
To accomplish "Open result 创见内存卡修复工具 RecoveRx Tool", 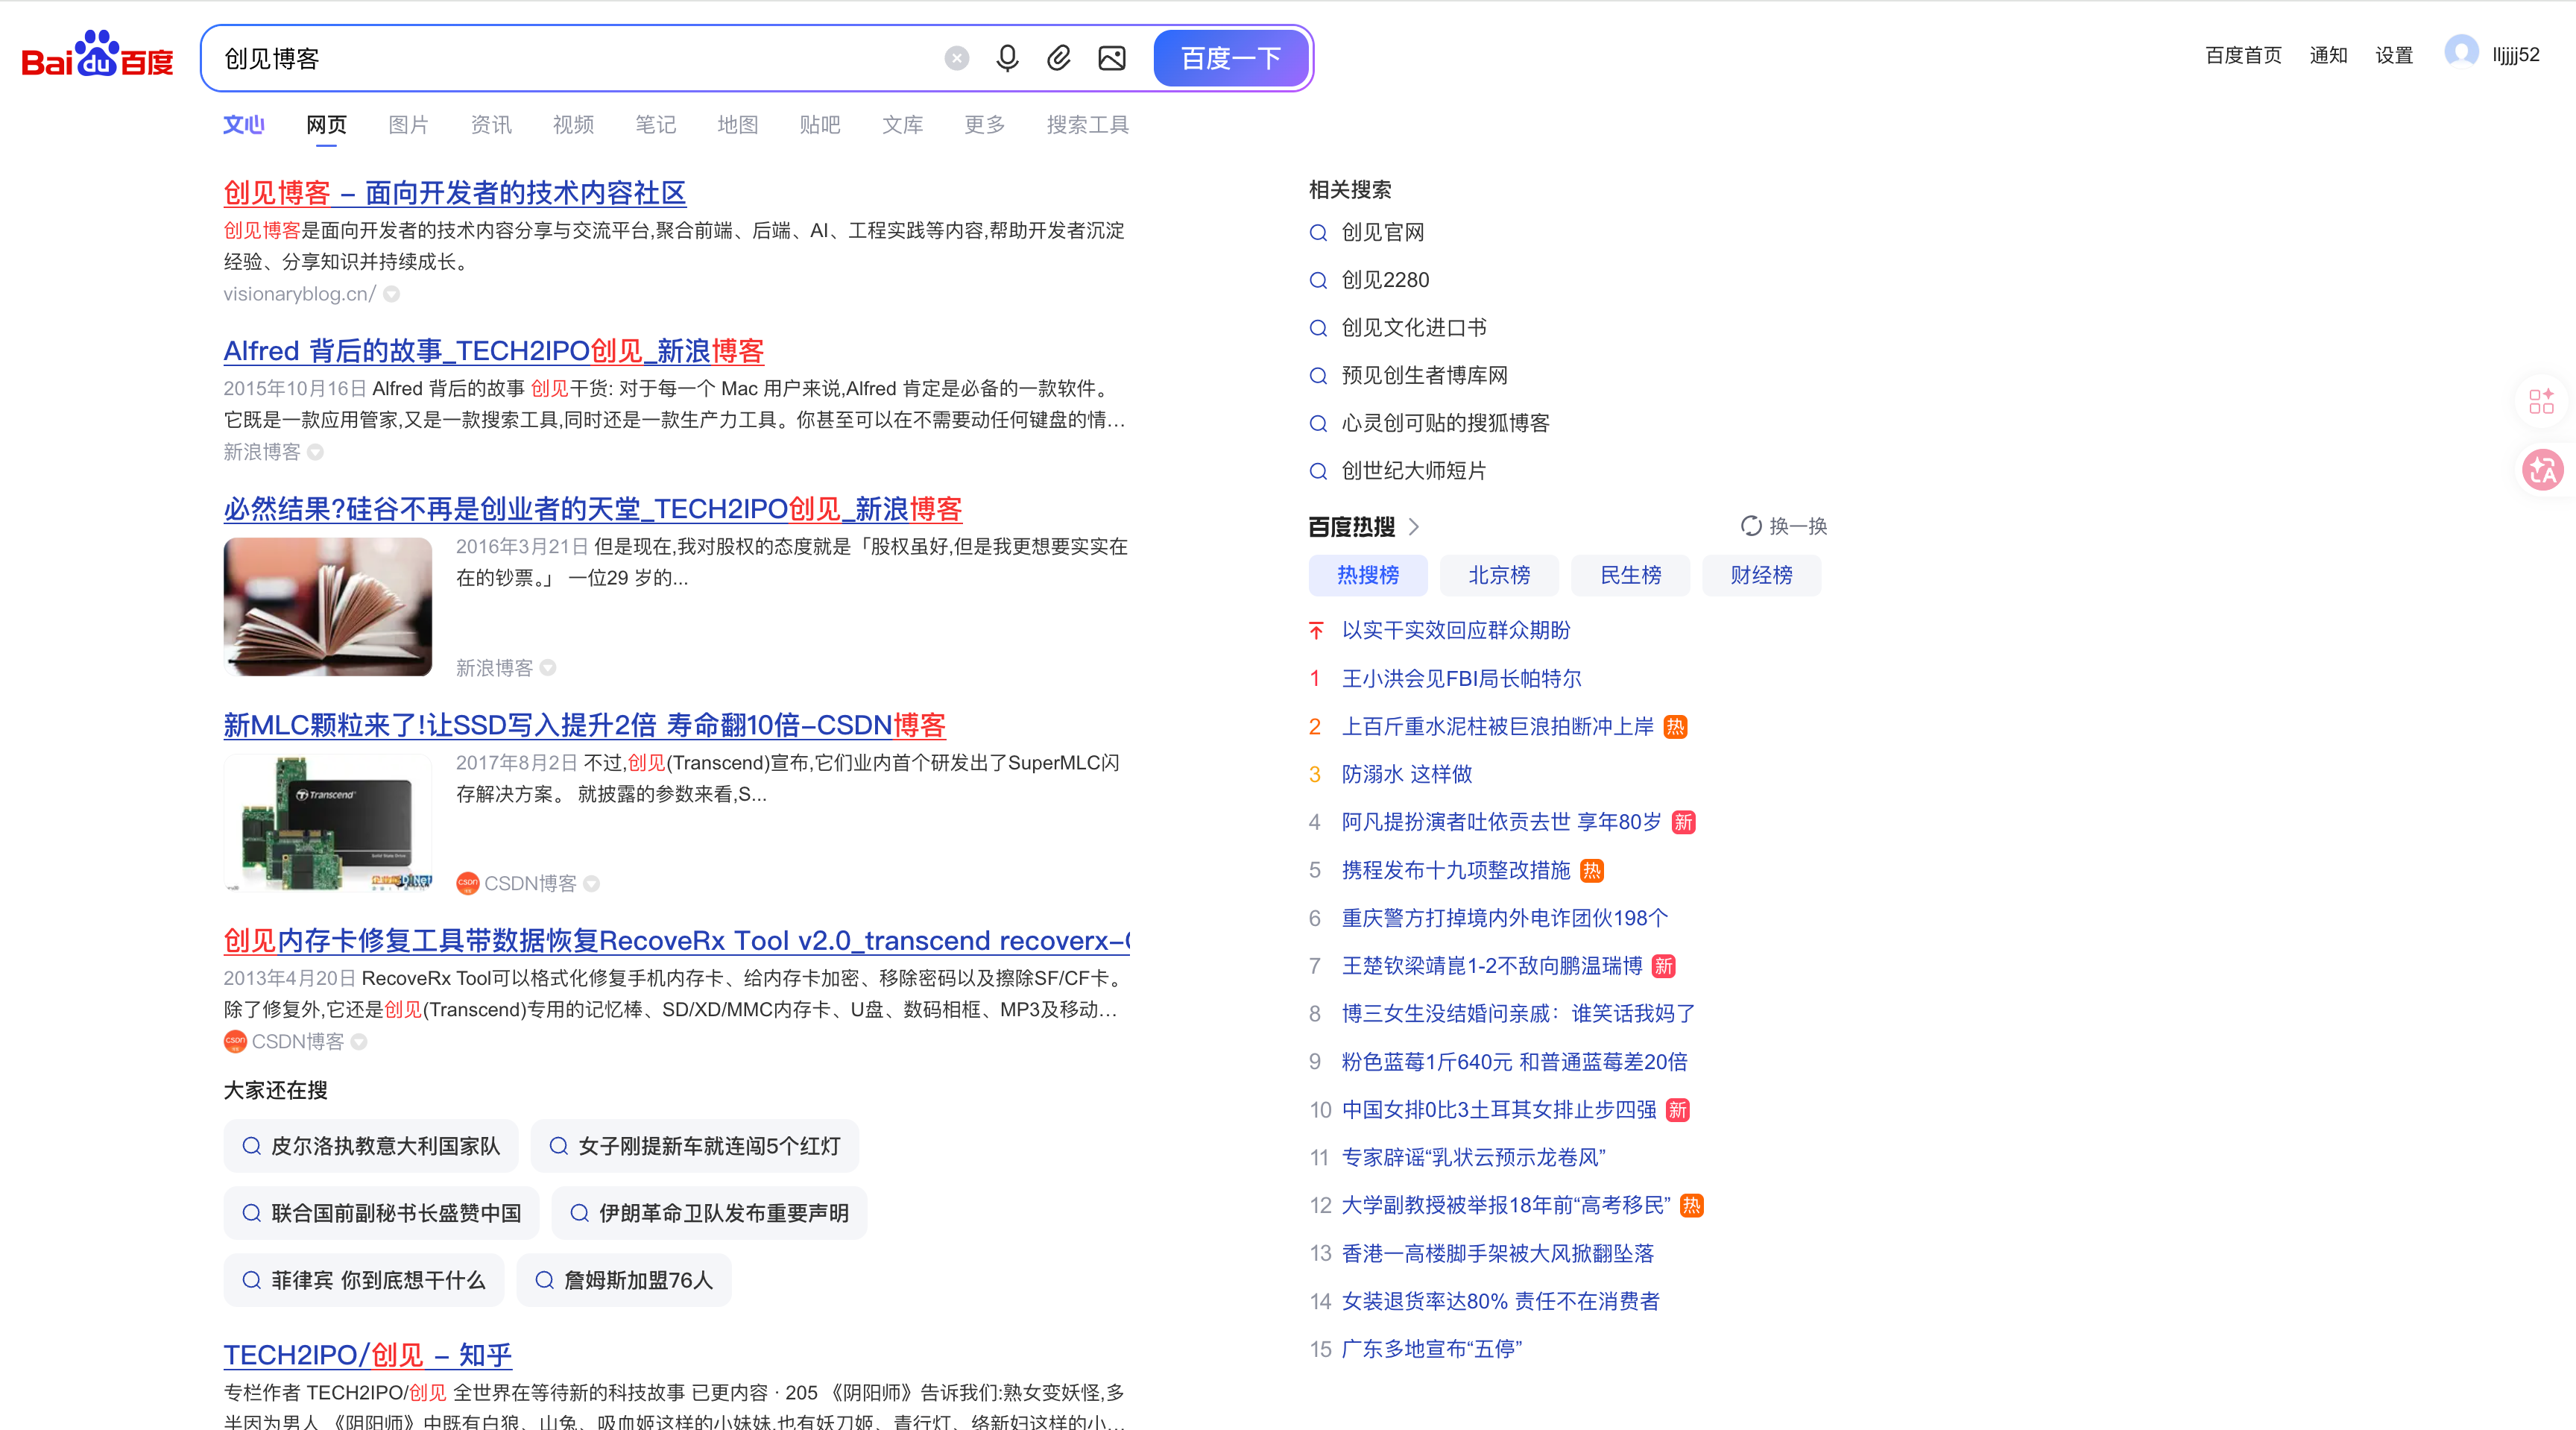I will click(677, 941).
